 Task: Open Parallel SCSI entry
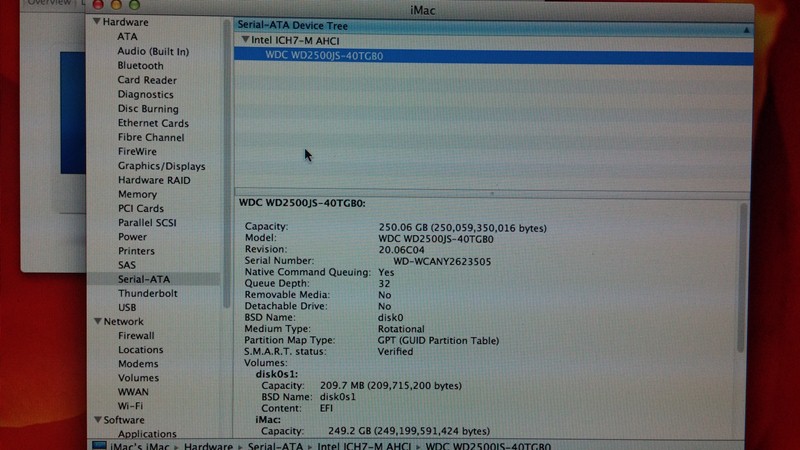pos(147,222)
